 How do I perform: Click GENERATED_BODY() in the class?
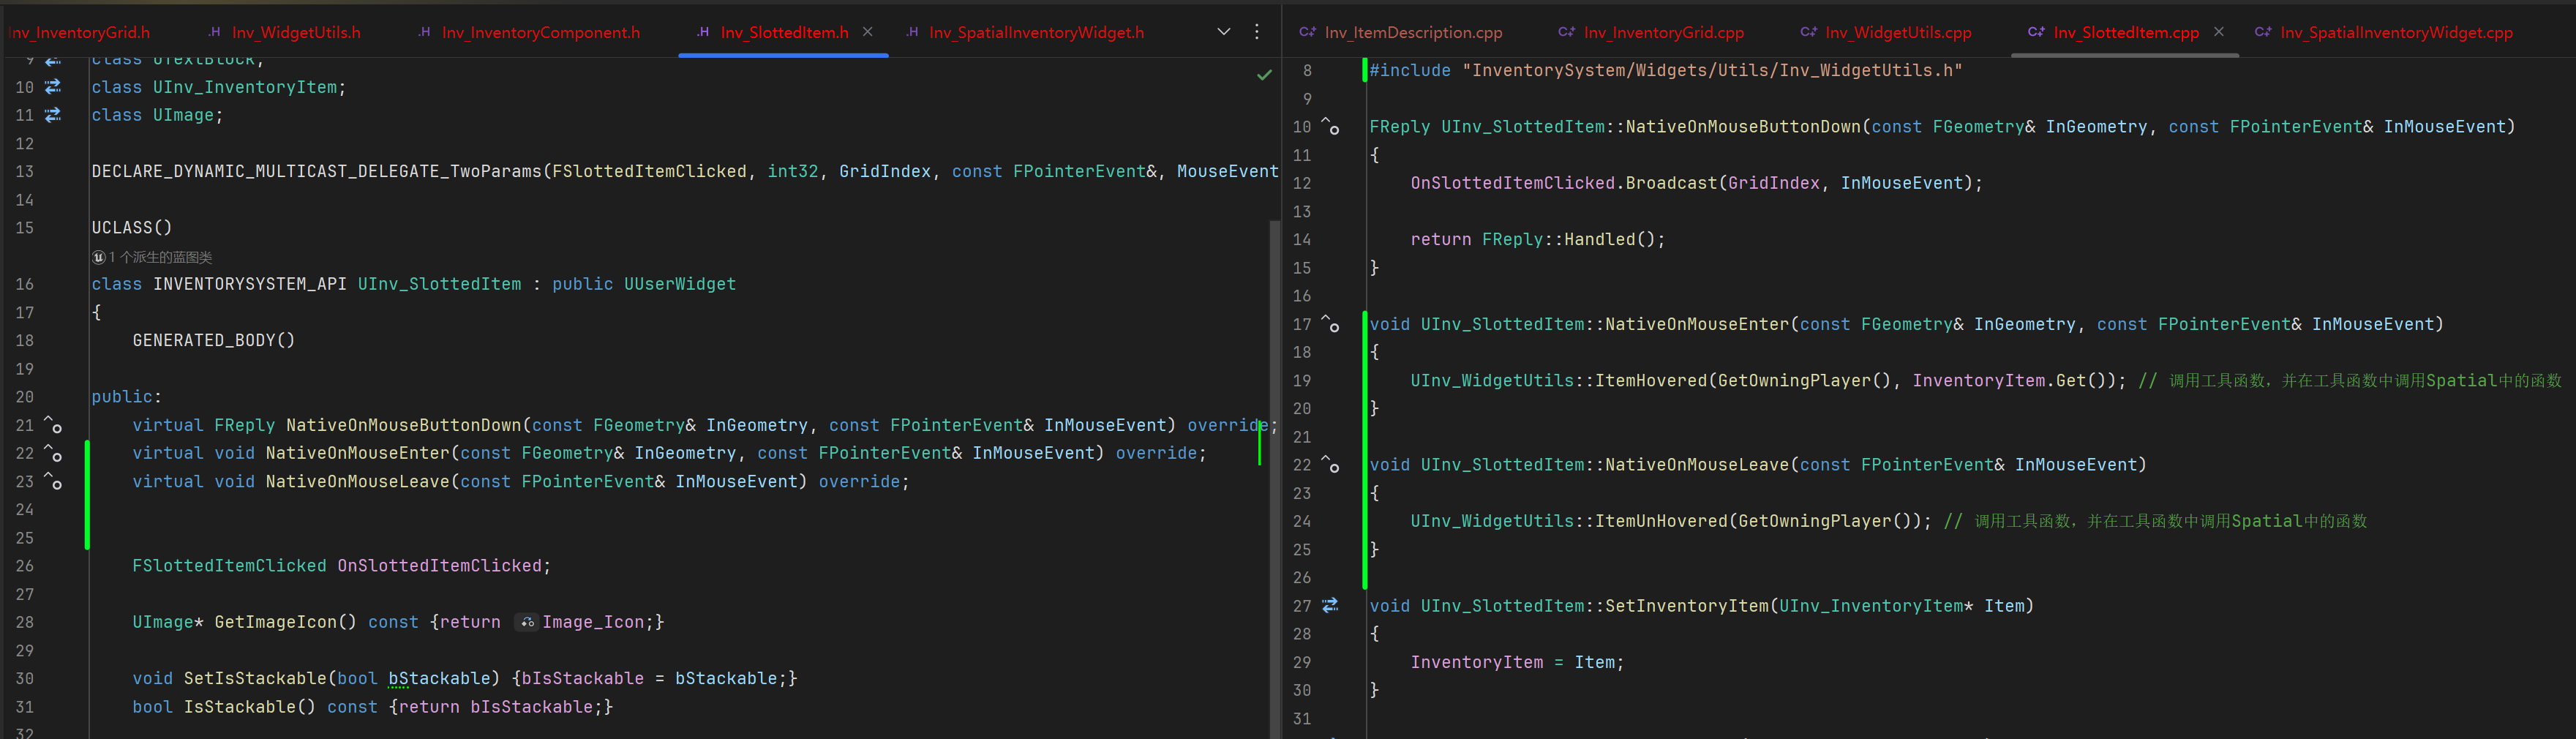pos(214,340)
